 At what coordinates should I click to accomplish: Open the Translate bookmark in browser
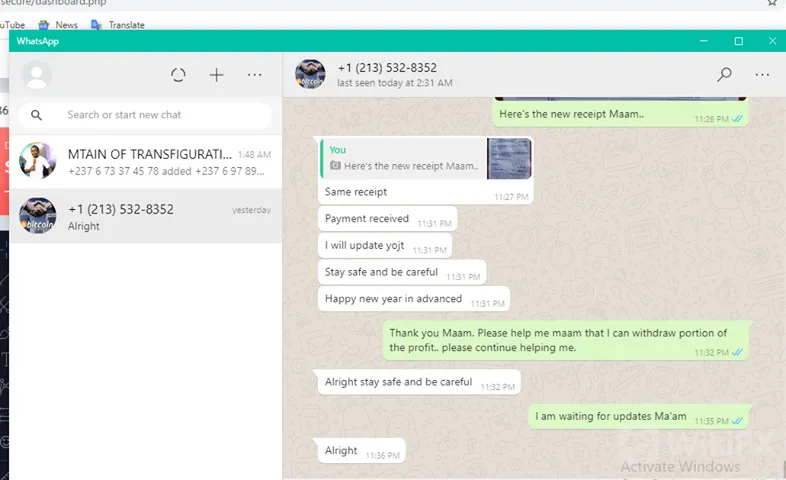pos(118,25)
